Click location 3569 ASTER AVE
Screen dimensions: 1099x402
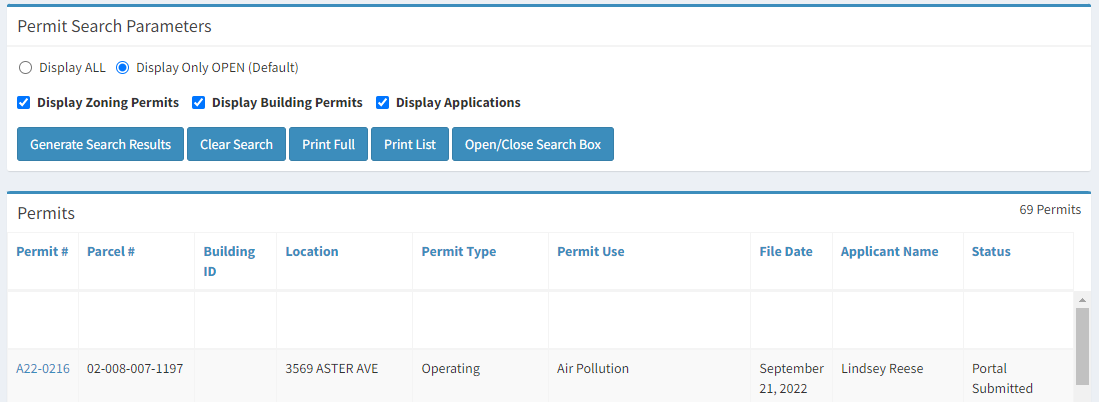pyautogui.click(x=332, y=368)
